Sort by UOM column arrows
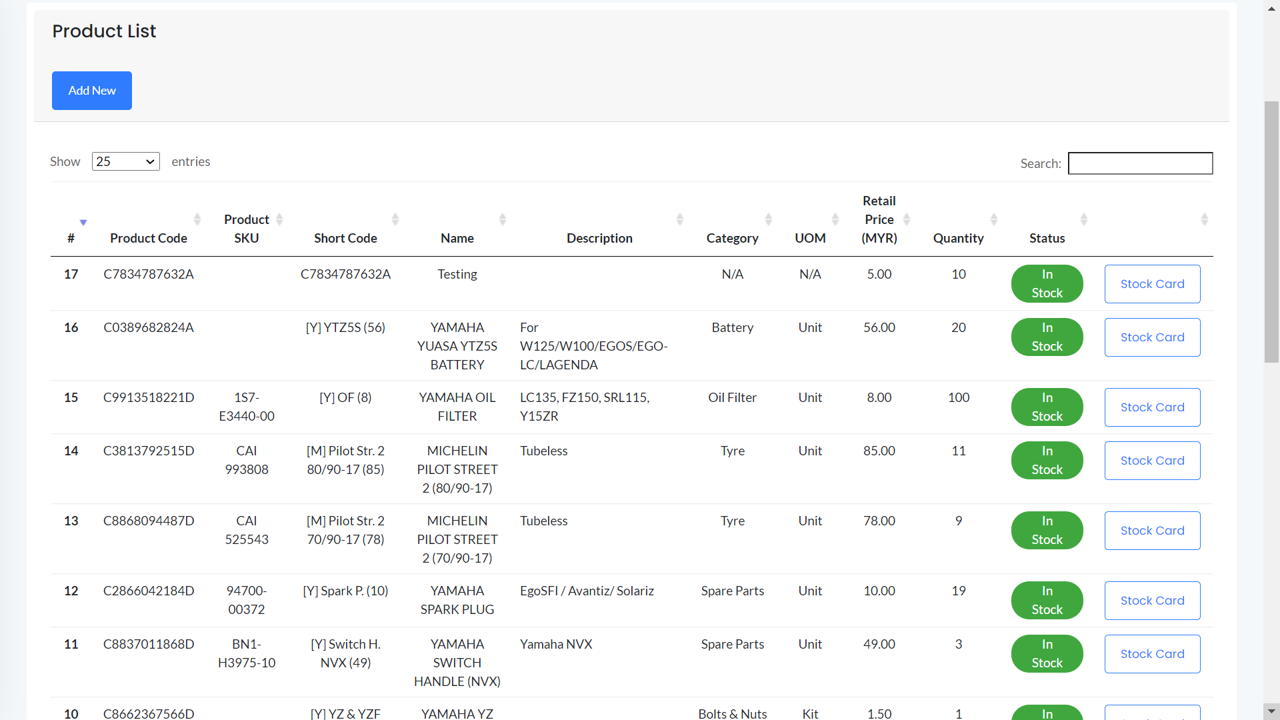Viewport: 1280px width, 720px height. [835, 219]
